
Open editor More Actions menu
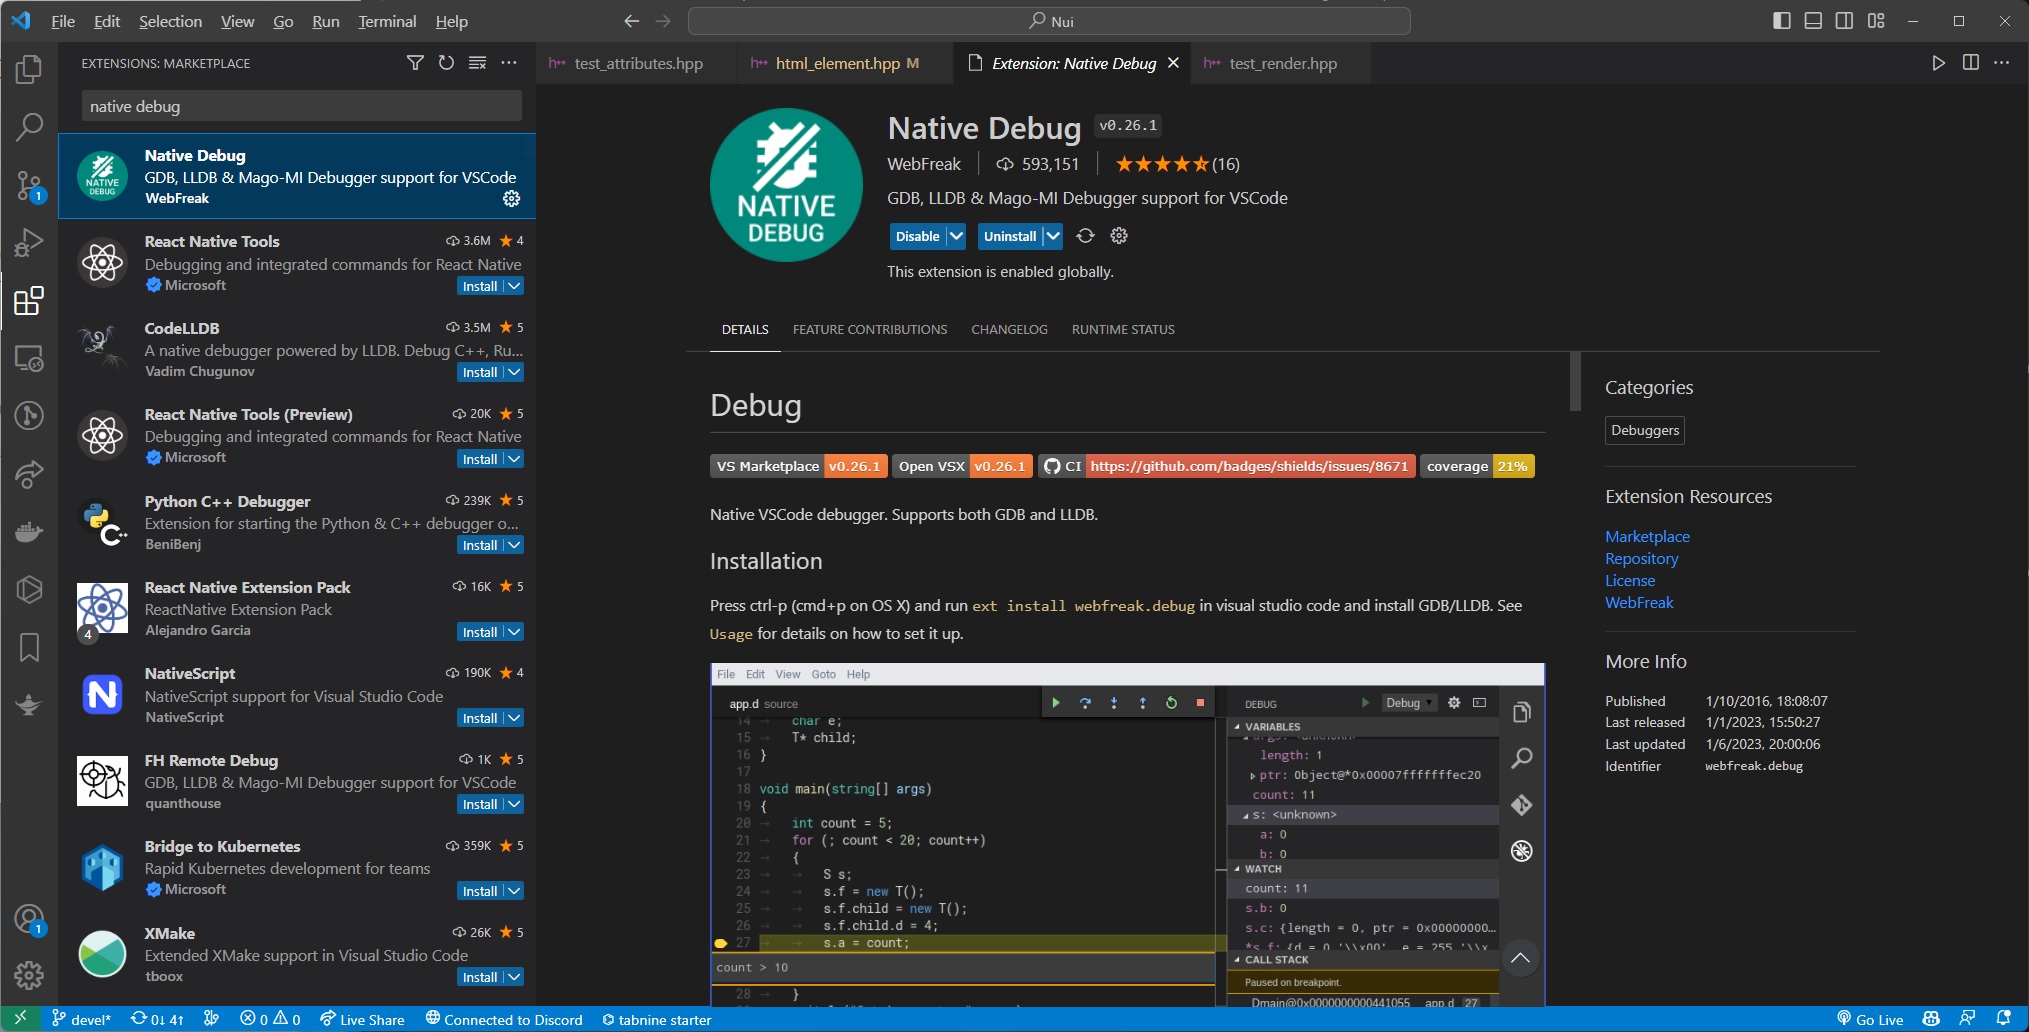coord(2001,63)
